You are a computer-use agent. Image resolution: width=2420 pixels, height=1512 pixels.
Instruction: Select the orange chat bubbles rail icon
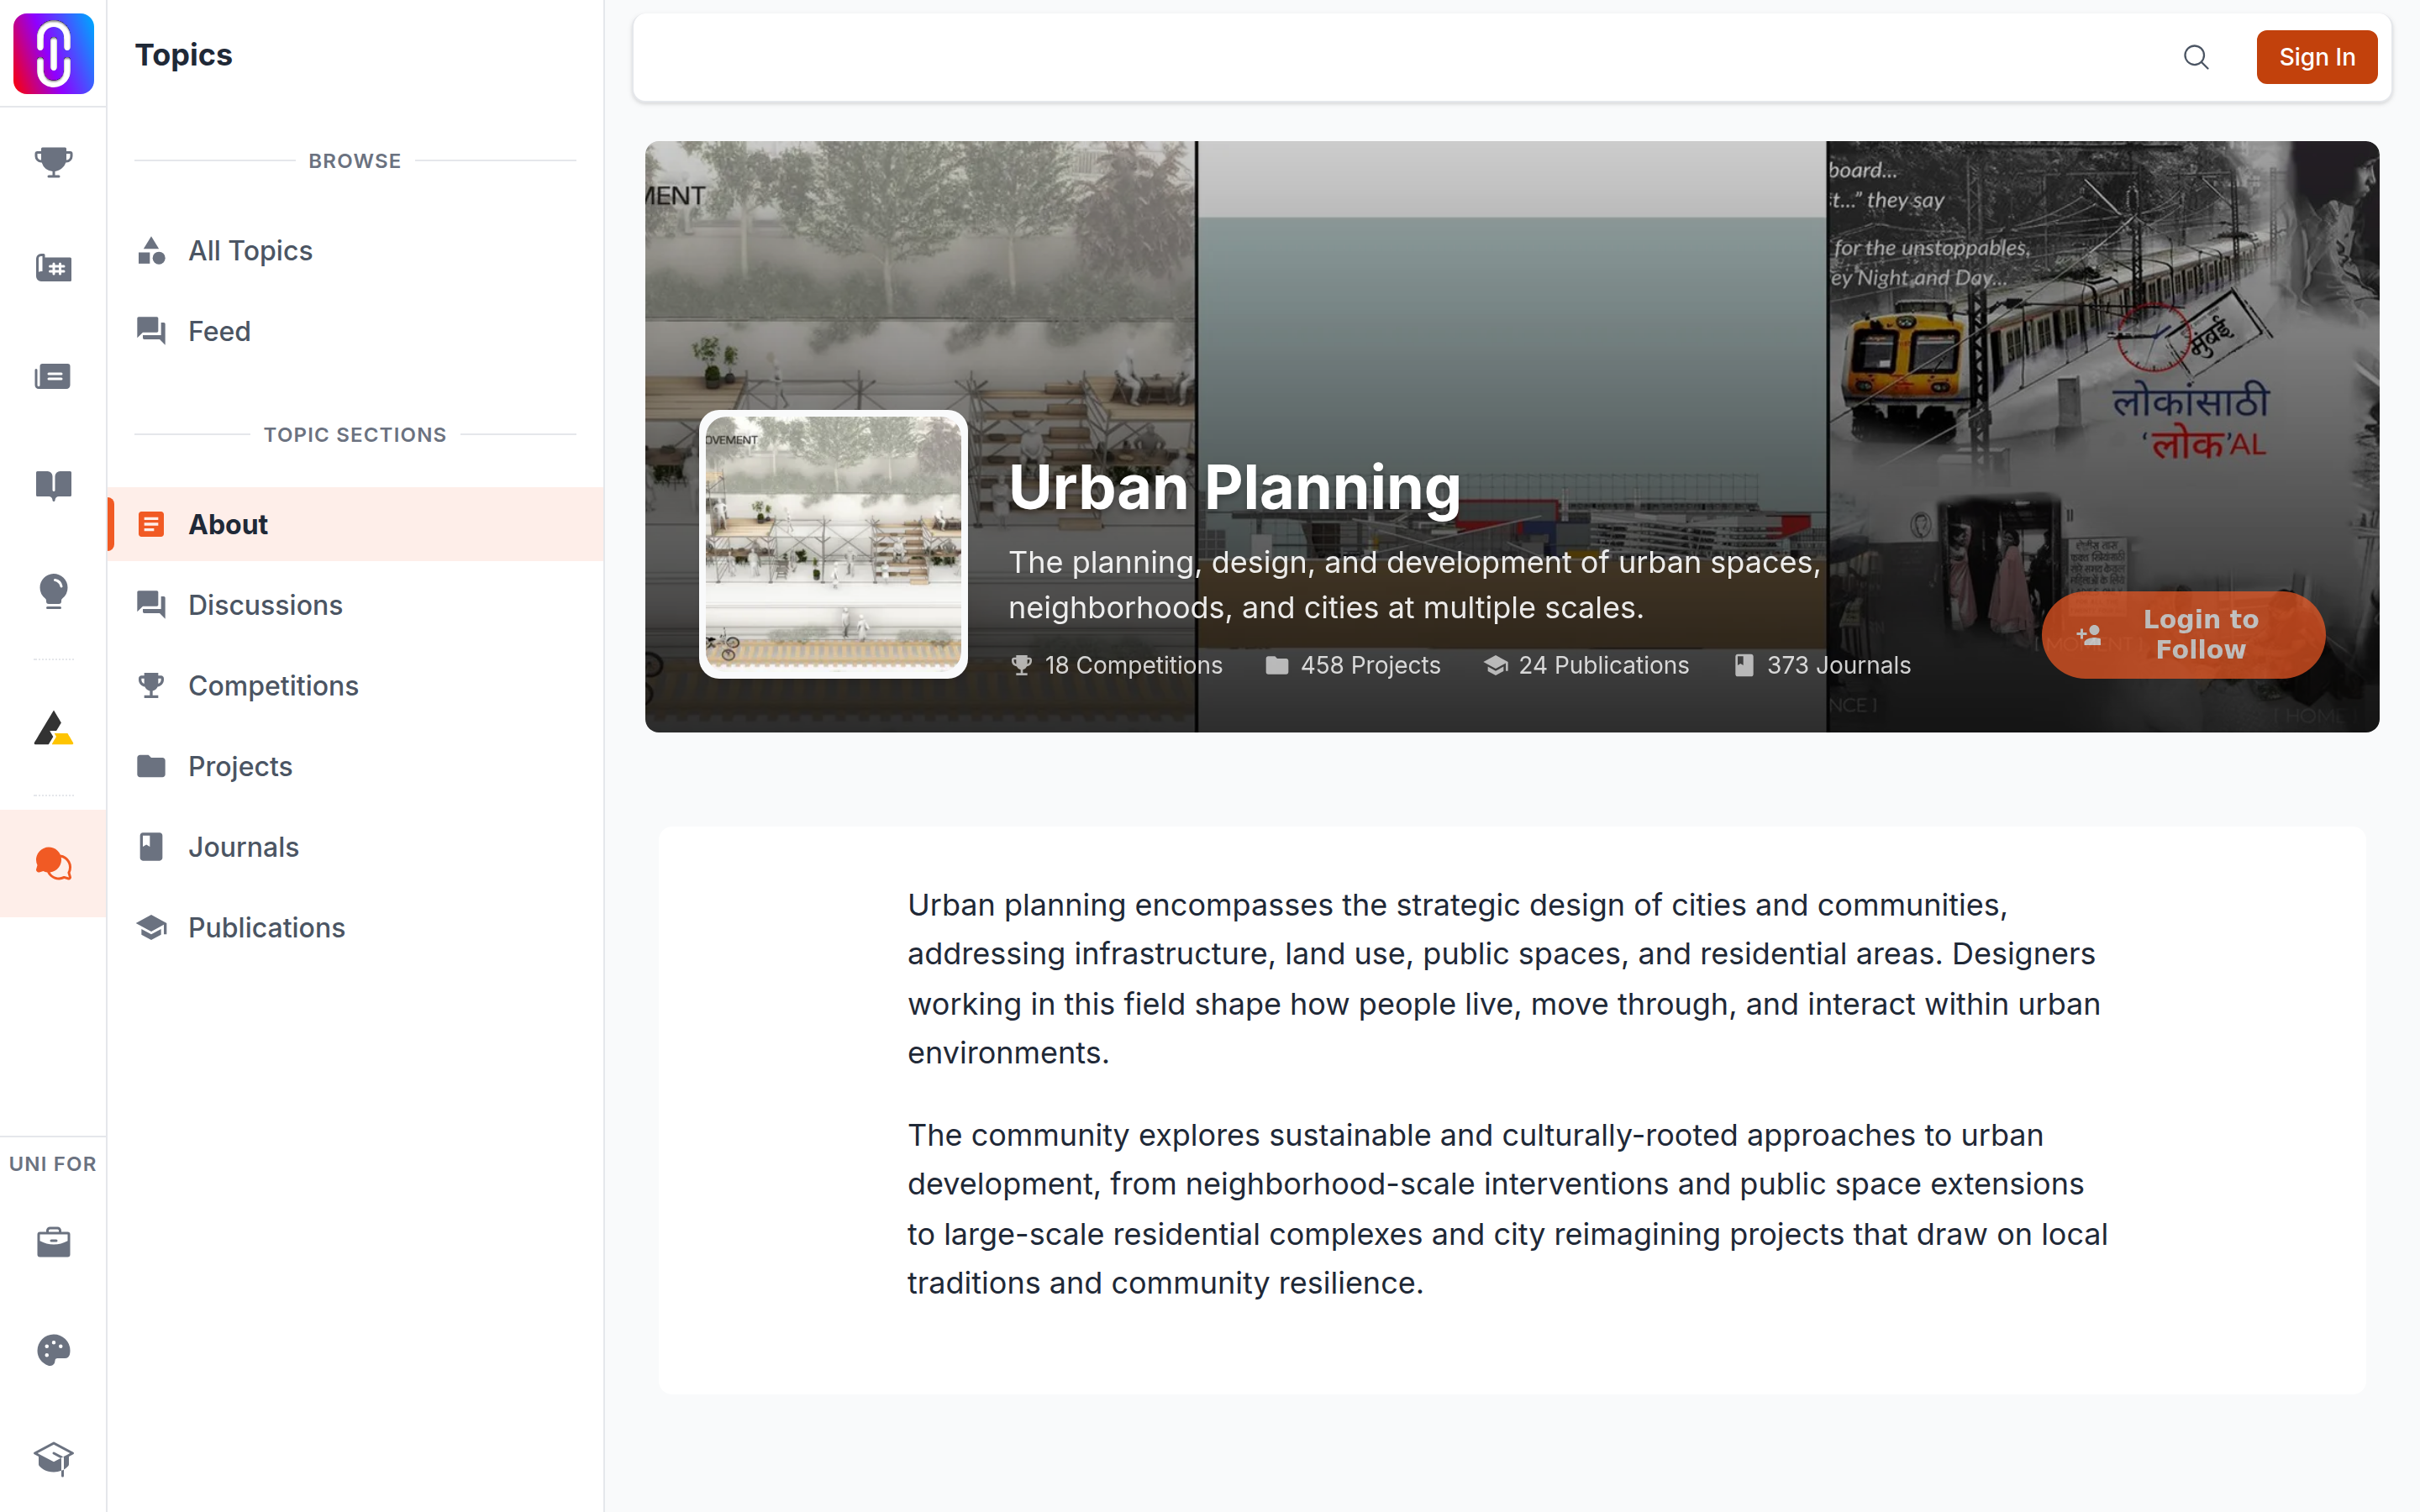tap(53, 863)
